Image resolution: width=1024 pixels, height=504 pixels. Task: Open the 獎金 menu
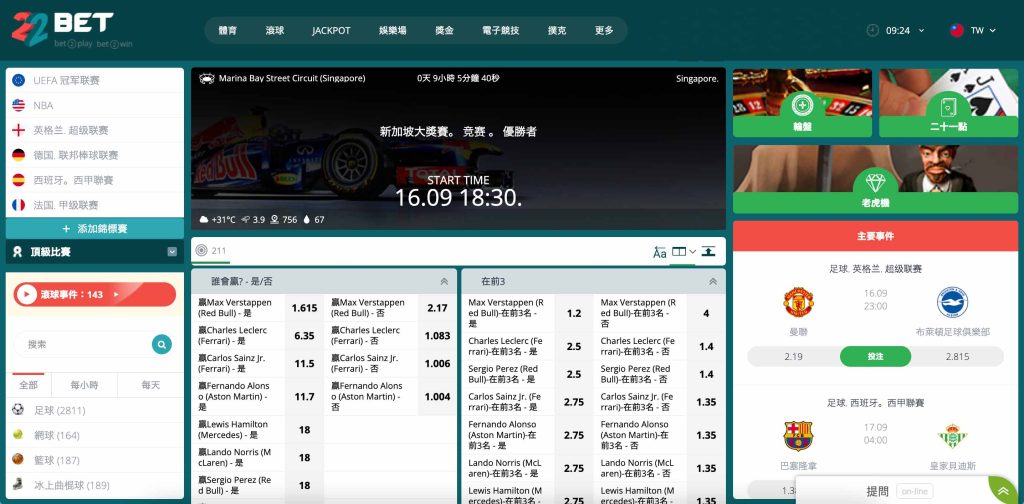click(x=444, y=30)
